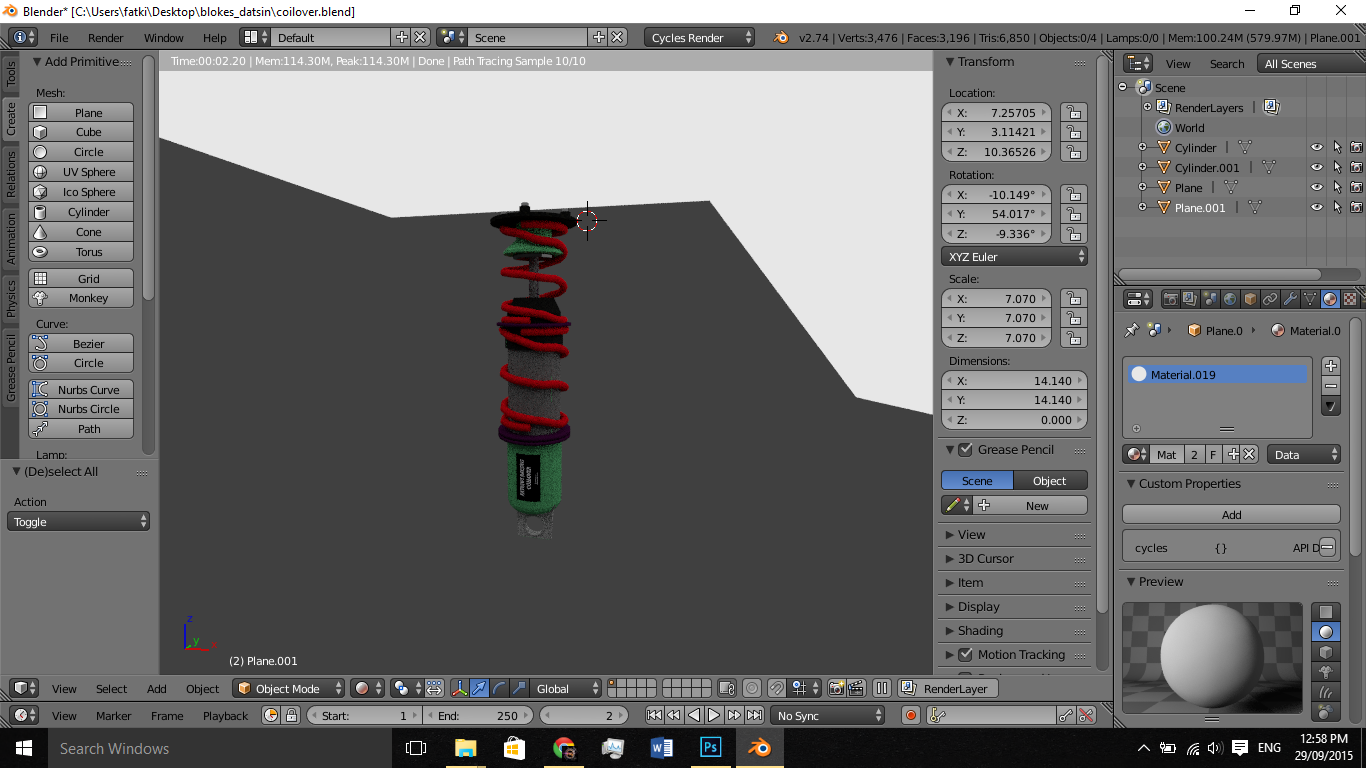Image resolution: width=1366 pixels, height=768 pixels.
Task: Switch to the Relations tool shelf tab
Action: (x=11, y=174)
